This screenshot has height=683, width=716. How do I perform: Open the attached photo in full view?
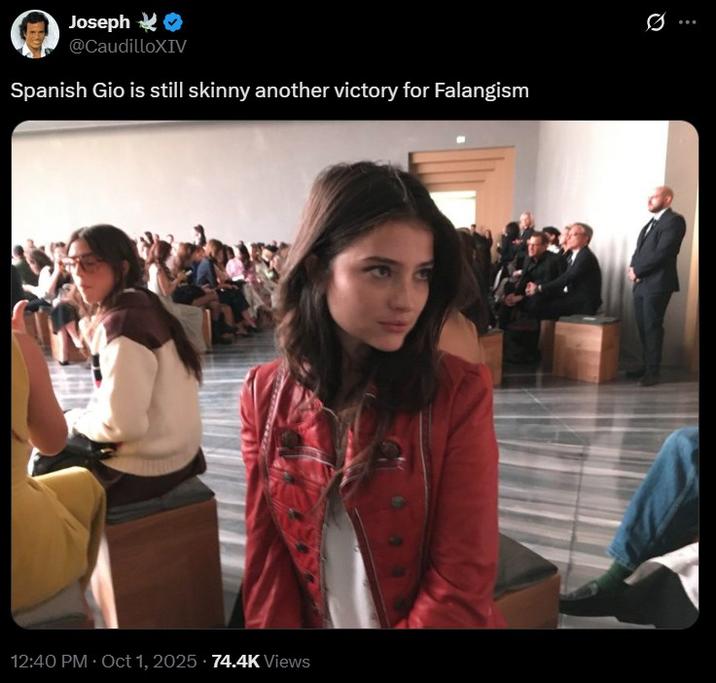355,375
